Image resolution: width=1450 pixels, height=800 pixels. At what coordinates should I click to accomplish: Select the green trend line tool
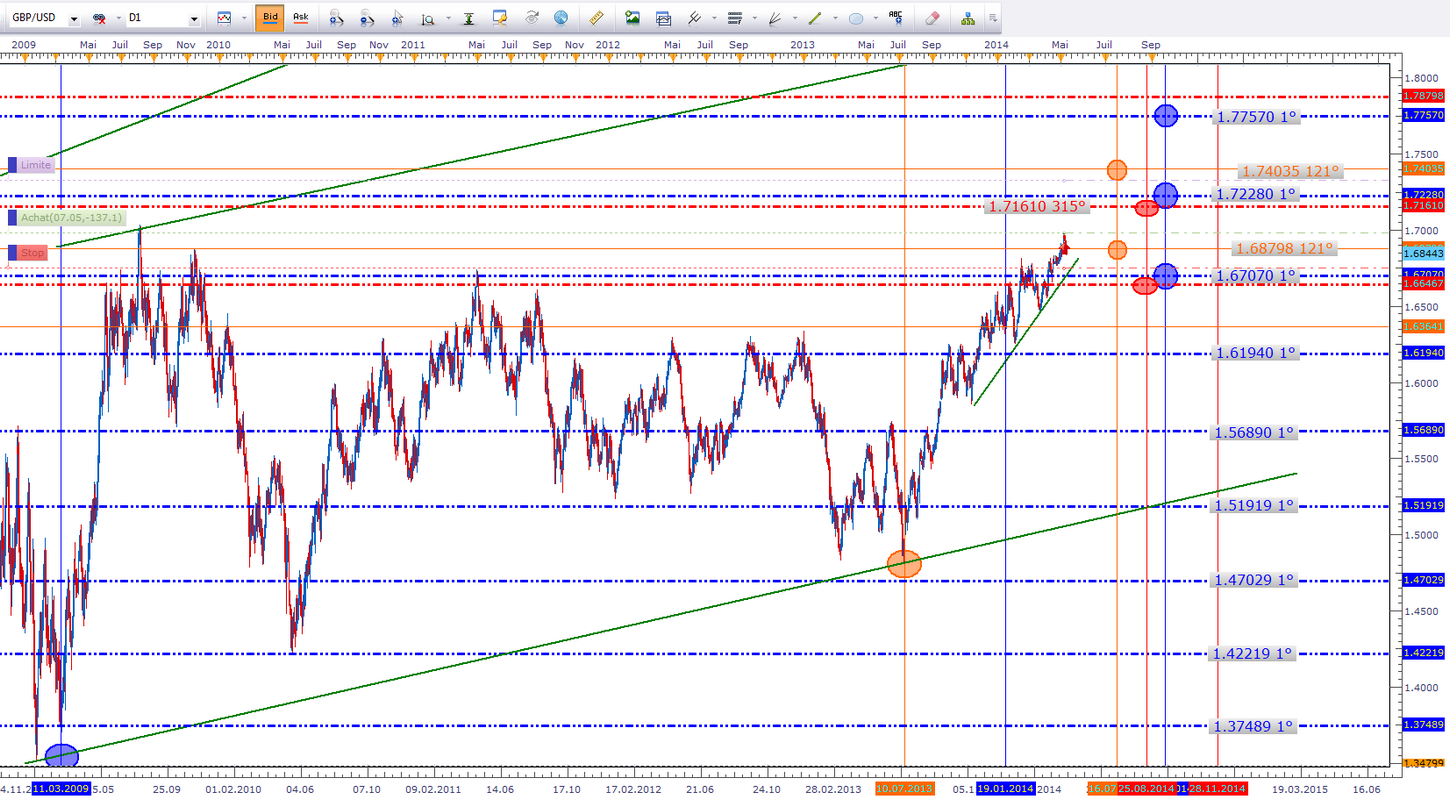pyautogui.click(x=814, y=18)
